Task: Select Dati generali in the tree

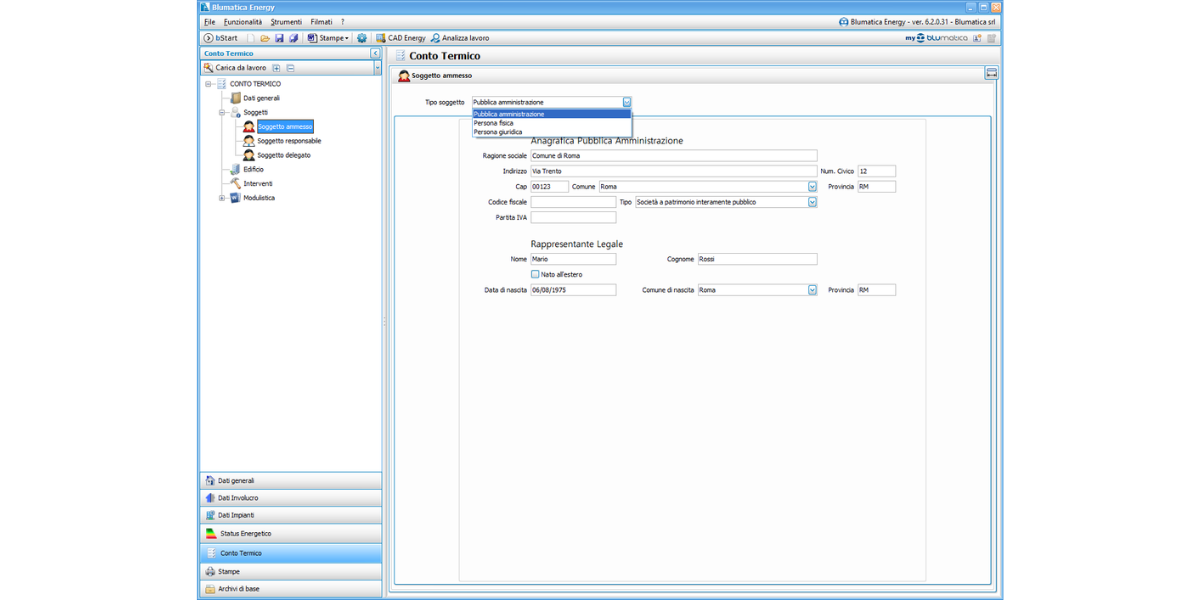Action: click(262, 98)
